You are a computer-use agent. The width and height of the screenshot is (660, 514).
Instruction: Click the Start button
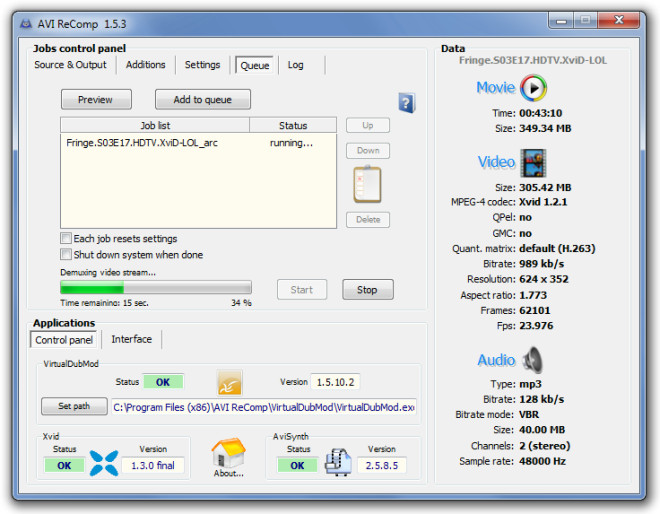click(x=302, y=290)
